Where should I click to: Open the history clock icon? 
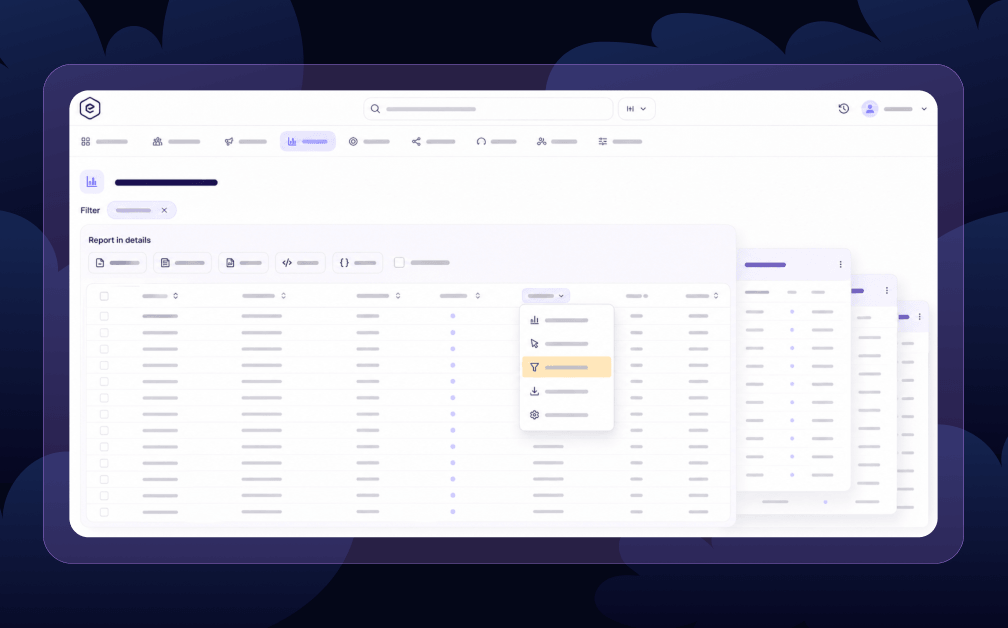point(843,109)
